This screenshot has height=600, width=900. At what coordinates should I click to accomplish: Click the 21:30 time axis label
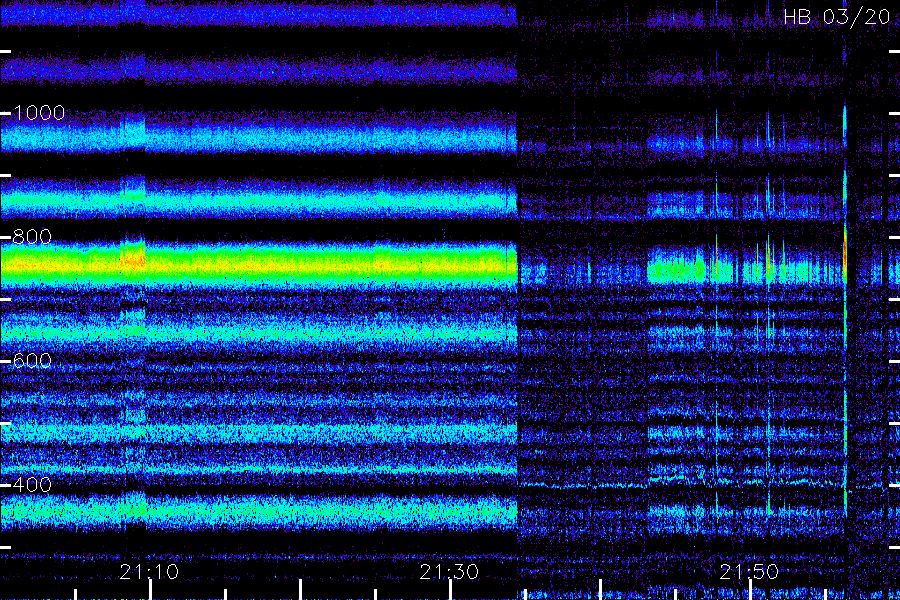tap(449, 572)
